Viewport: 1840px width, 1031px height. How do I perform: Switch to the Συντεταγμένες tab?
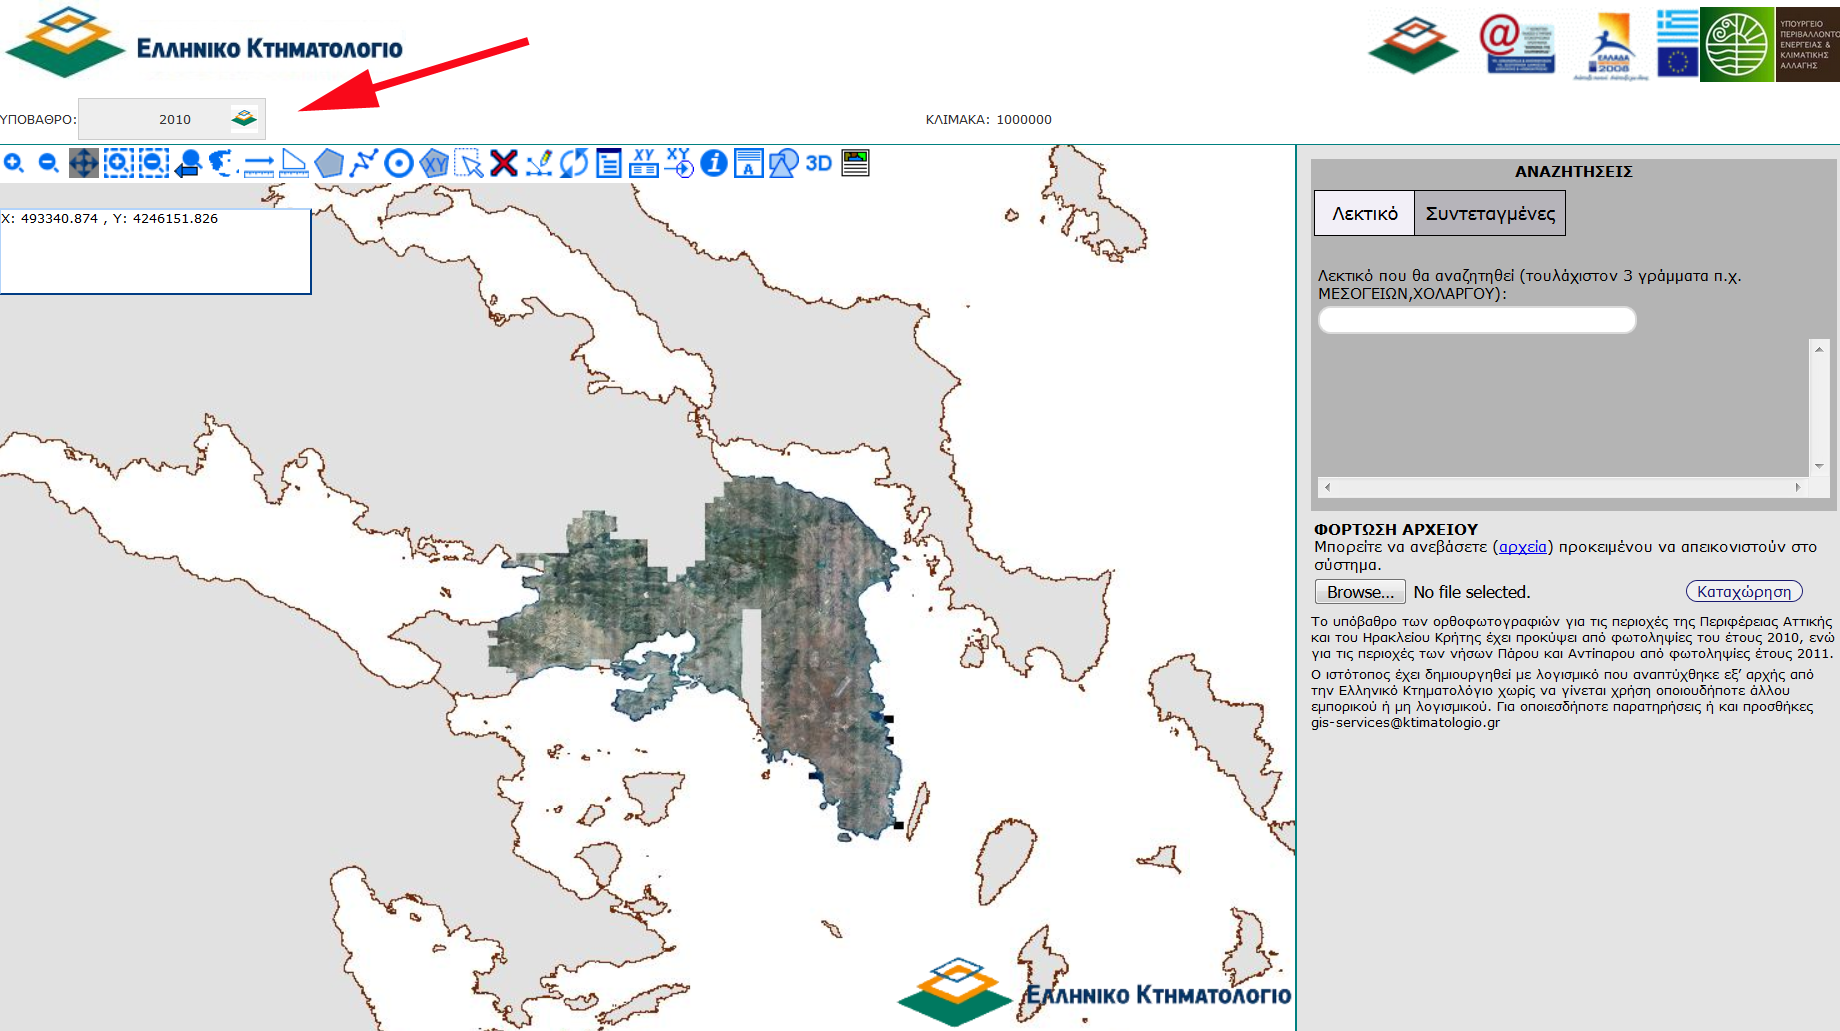click(1490, 214)
